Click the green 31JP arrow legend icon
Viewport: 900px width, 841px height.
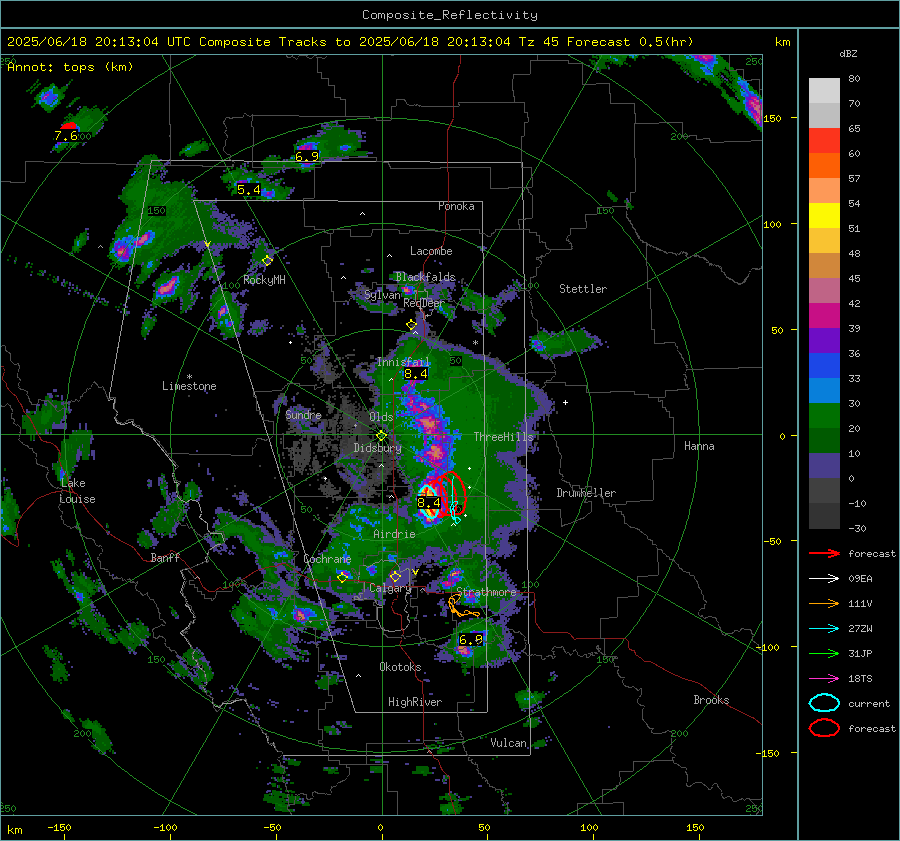pos(824,653)
